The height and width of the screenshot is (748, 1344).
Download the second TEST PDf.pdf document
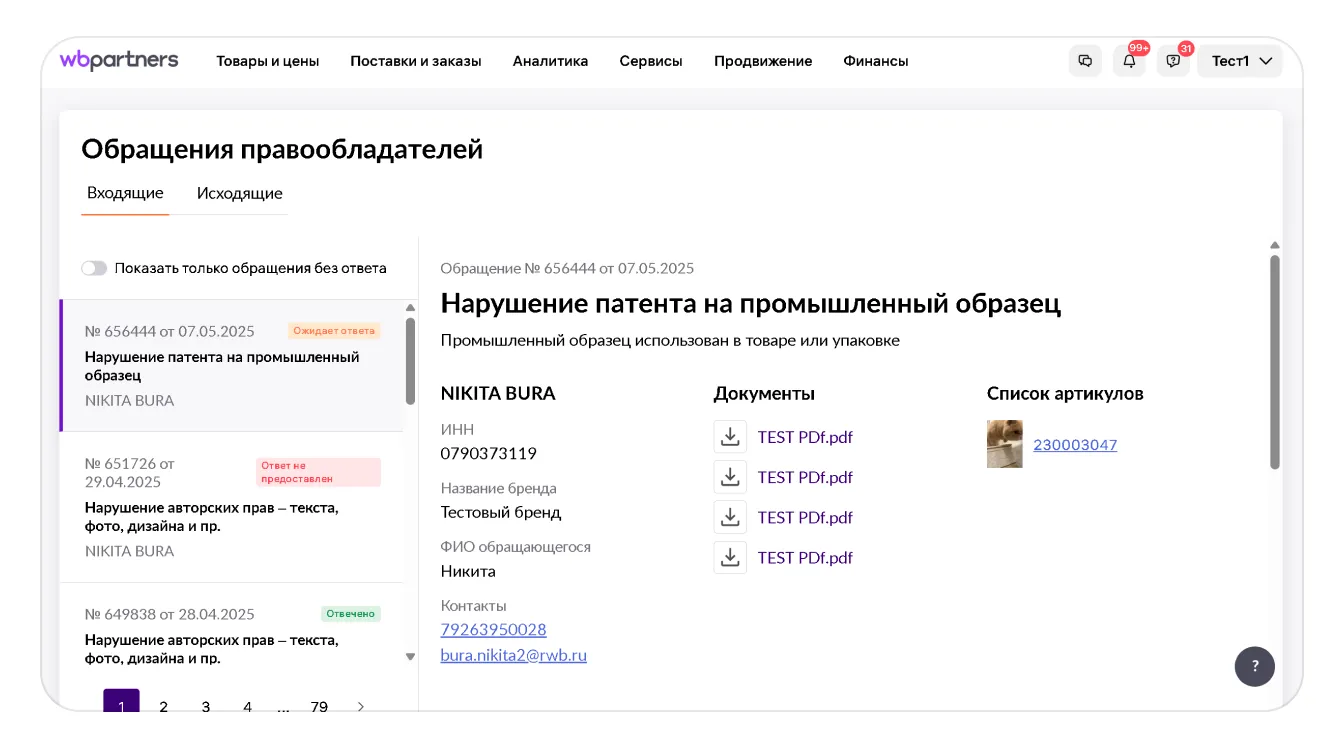tap(730, 477)
